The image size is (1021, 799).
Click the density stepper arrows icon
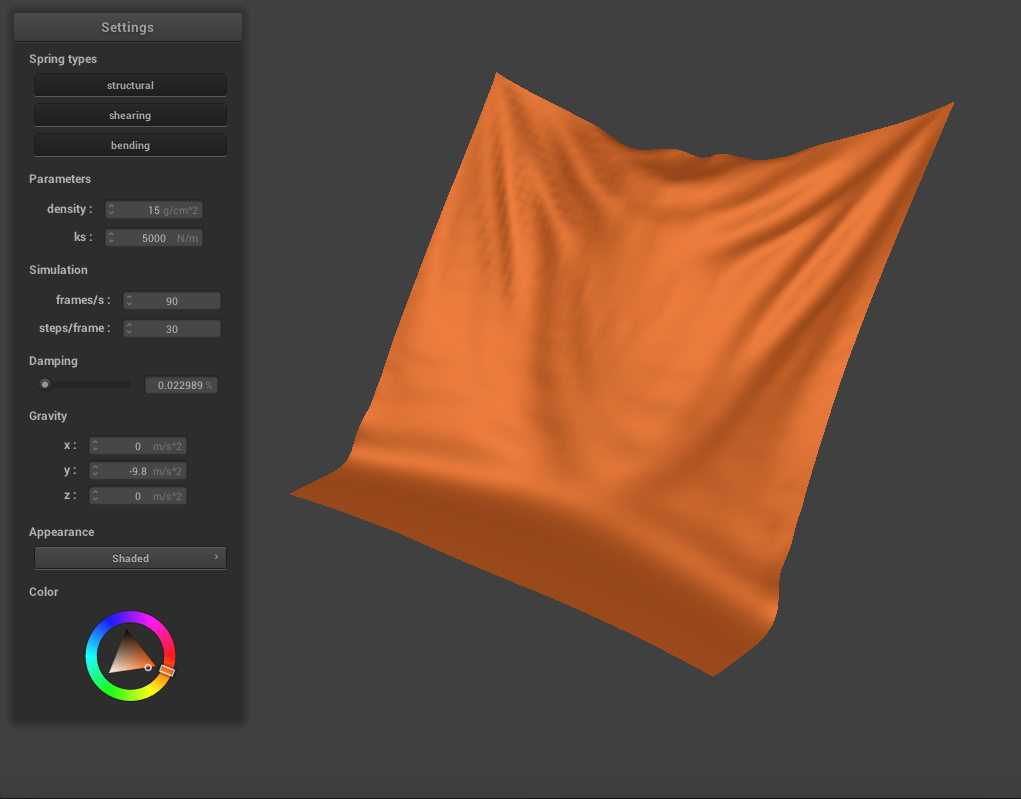point(111,210)
